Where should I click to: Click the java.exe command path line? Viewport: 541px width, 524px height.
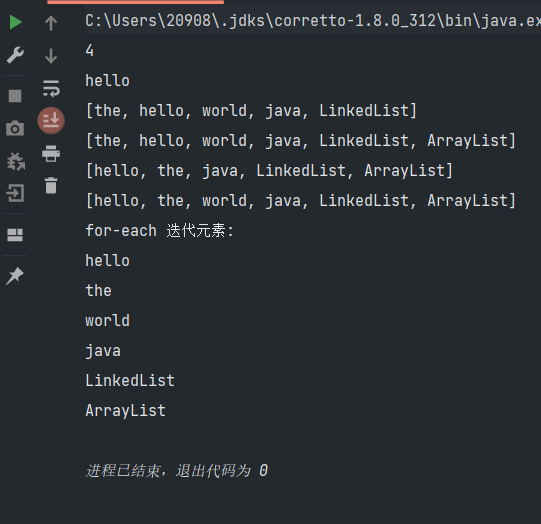pyautogui.click(x=313, y=21)
